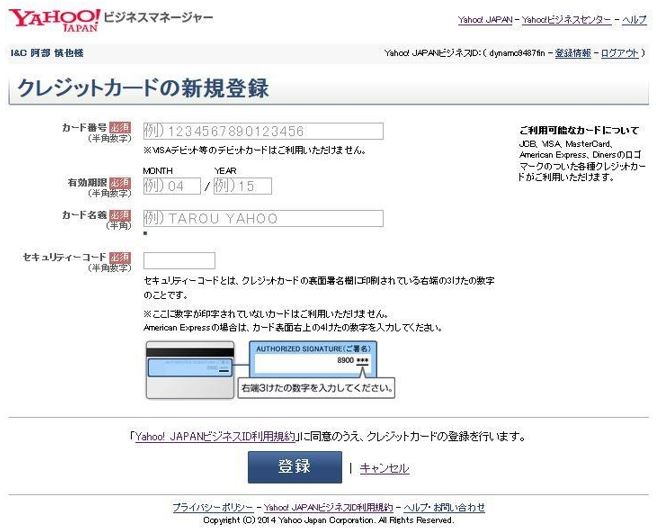This screenshot has width=656, height=529.
Task: Click the カード番号 label
Action: tap(85, 128)
